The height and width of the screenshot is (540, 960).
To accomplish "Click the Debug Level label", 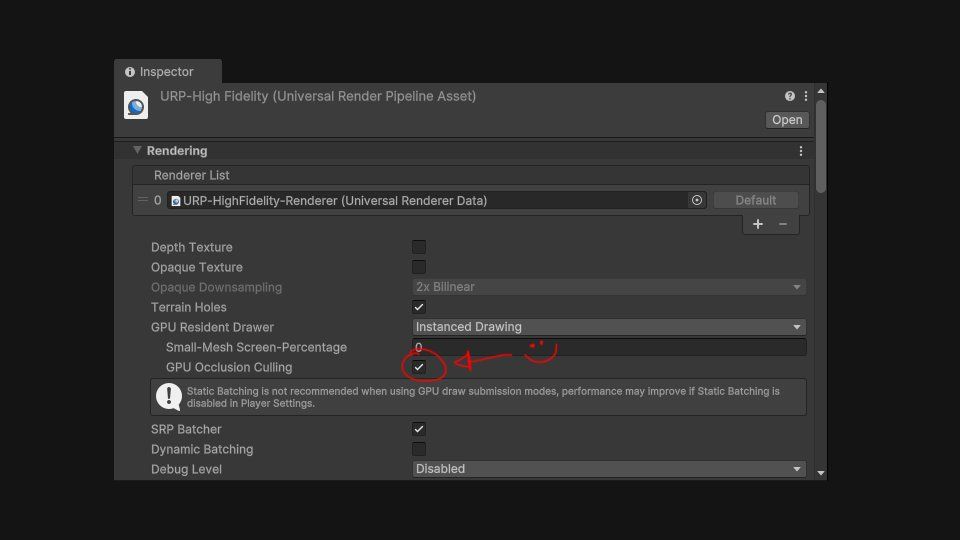I will [x=186, y=470].
